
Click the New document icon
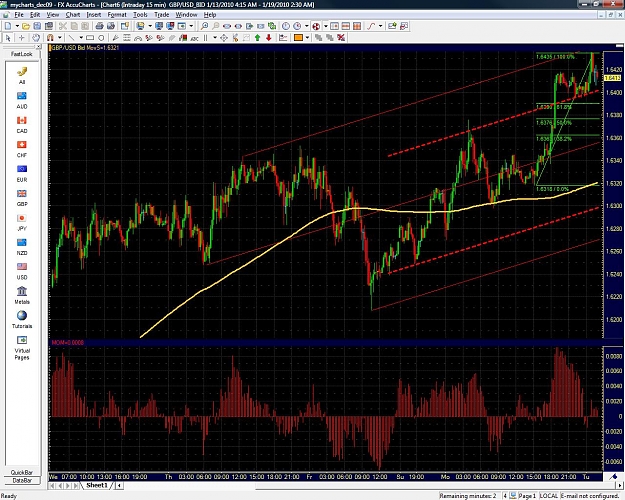click(8, 26)
